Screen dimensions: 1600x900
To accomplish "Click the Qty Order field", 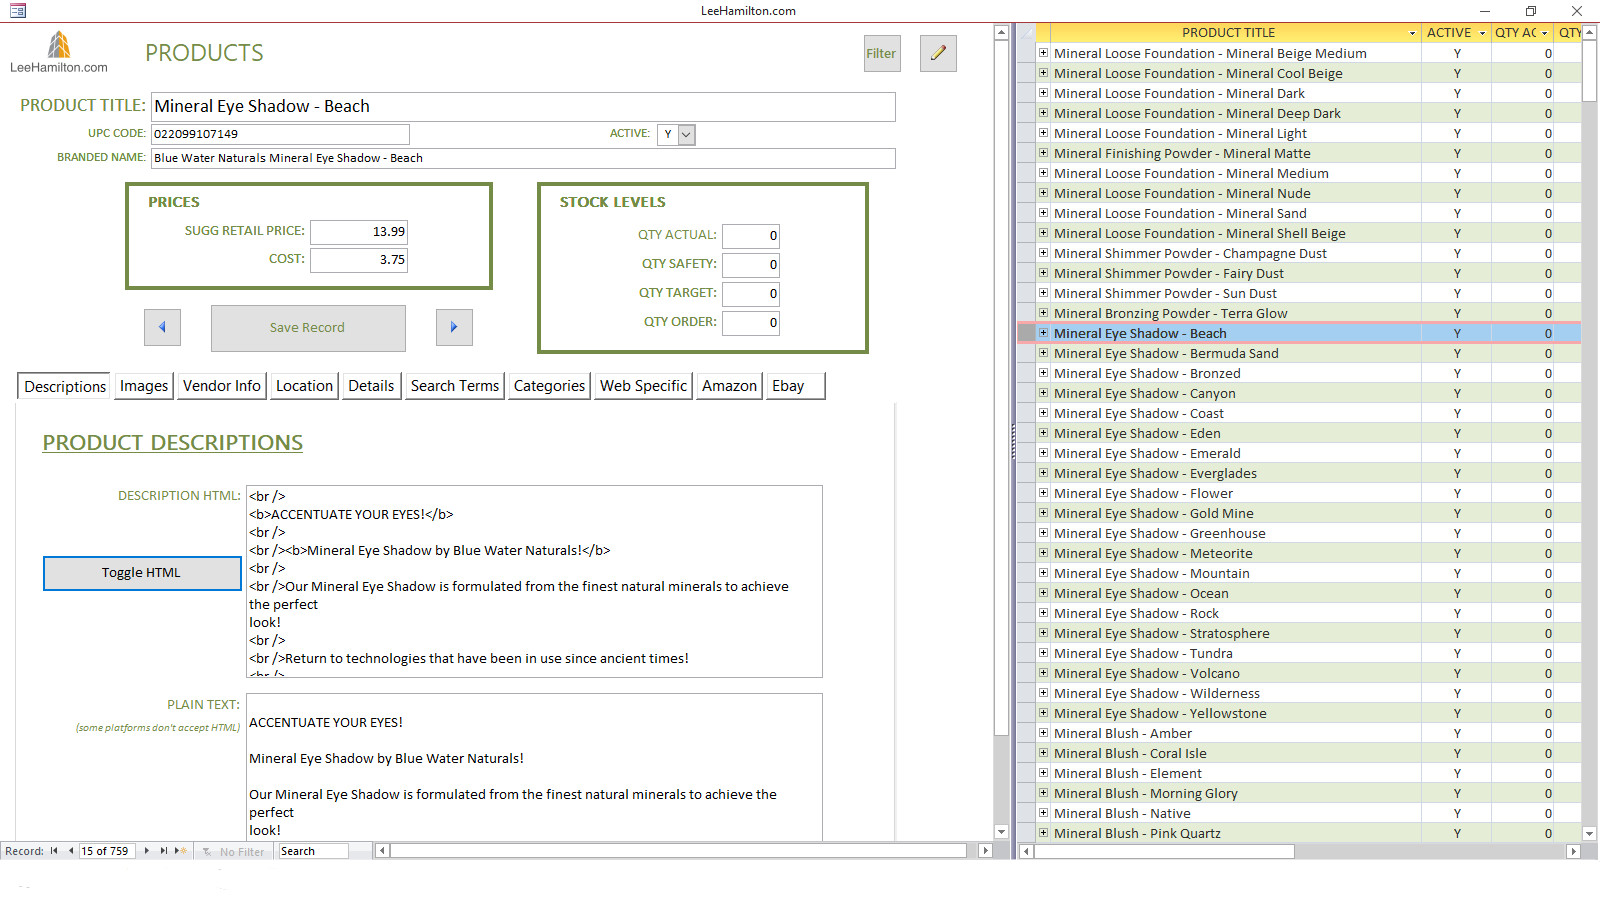I will 751,323.
